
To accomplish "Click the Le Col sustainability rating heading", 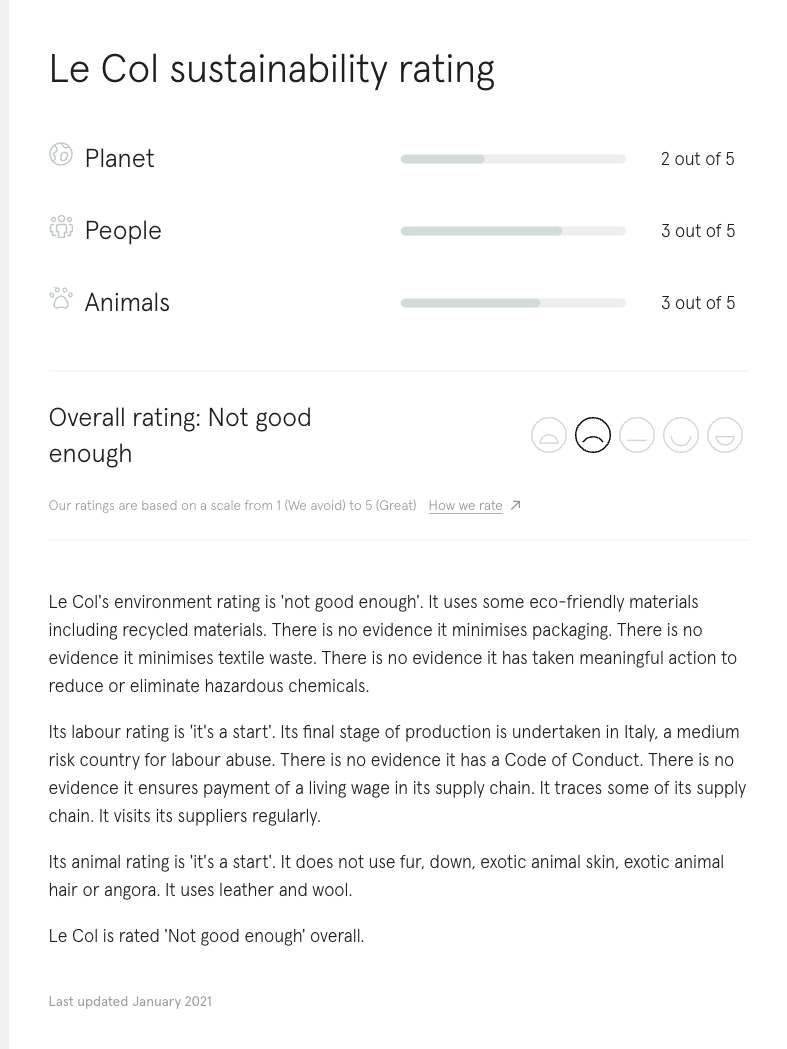I will click(272, 69).
